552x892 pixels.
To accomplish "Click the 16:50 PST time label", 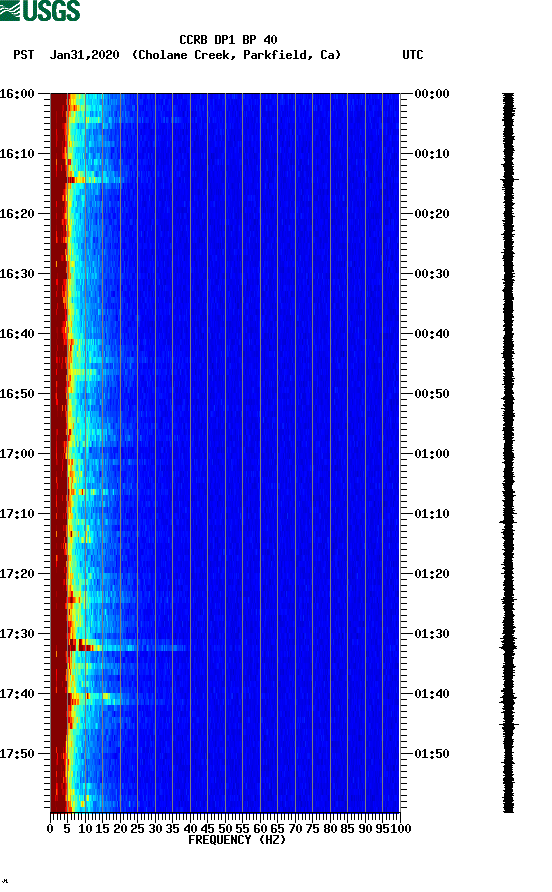I will [x=17, y=394].
